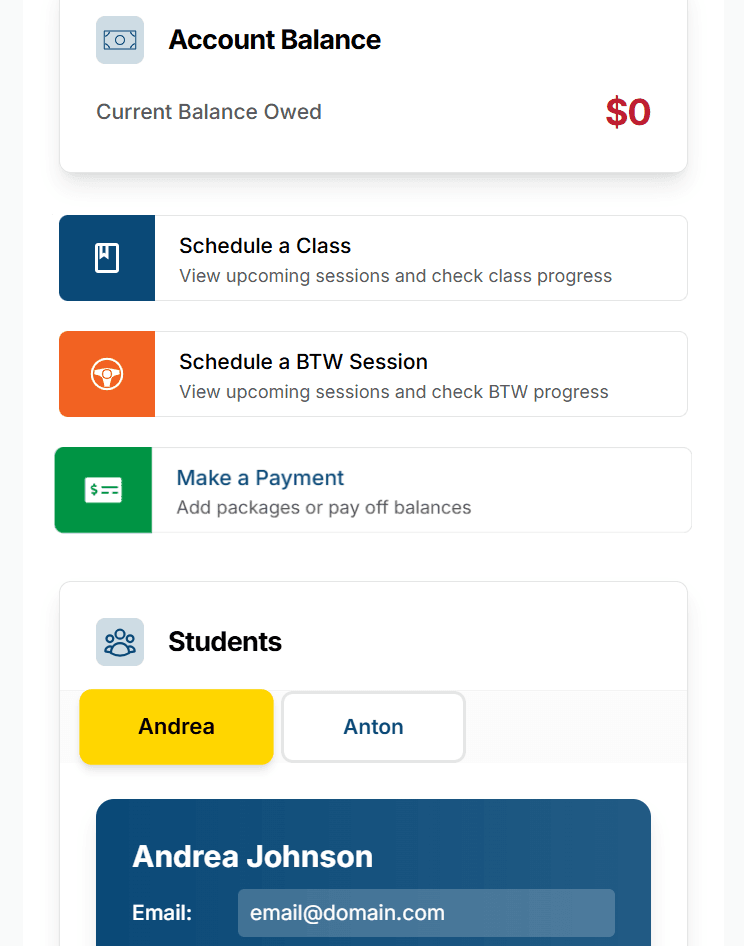Click the blue bookmark class icon
This screenshot has height=946, width=744.
[x=107, y=258]
